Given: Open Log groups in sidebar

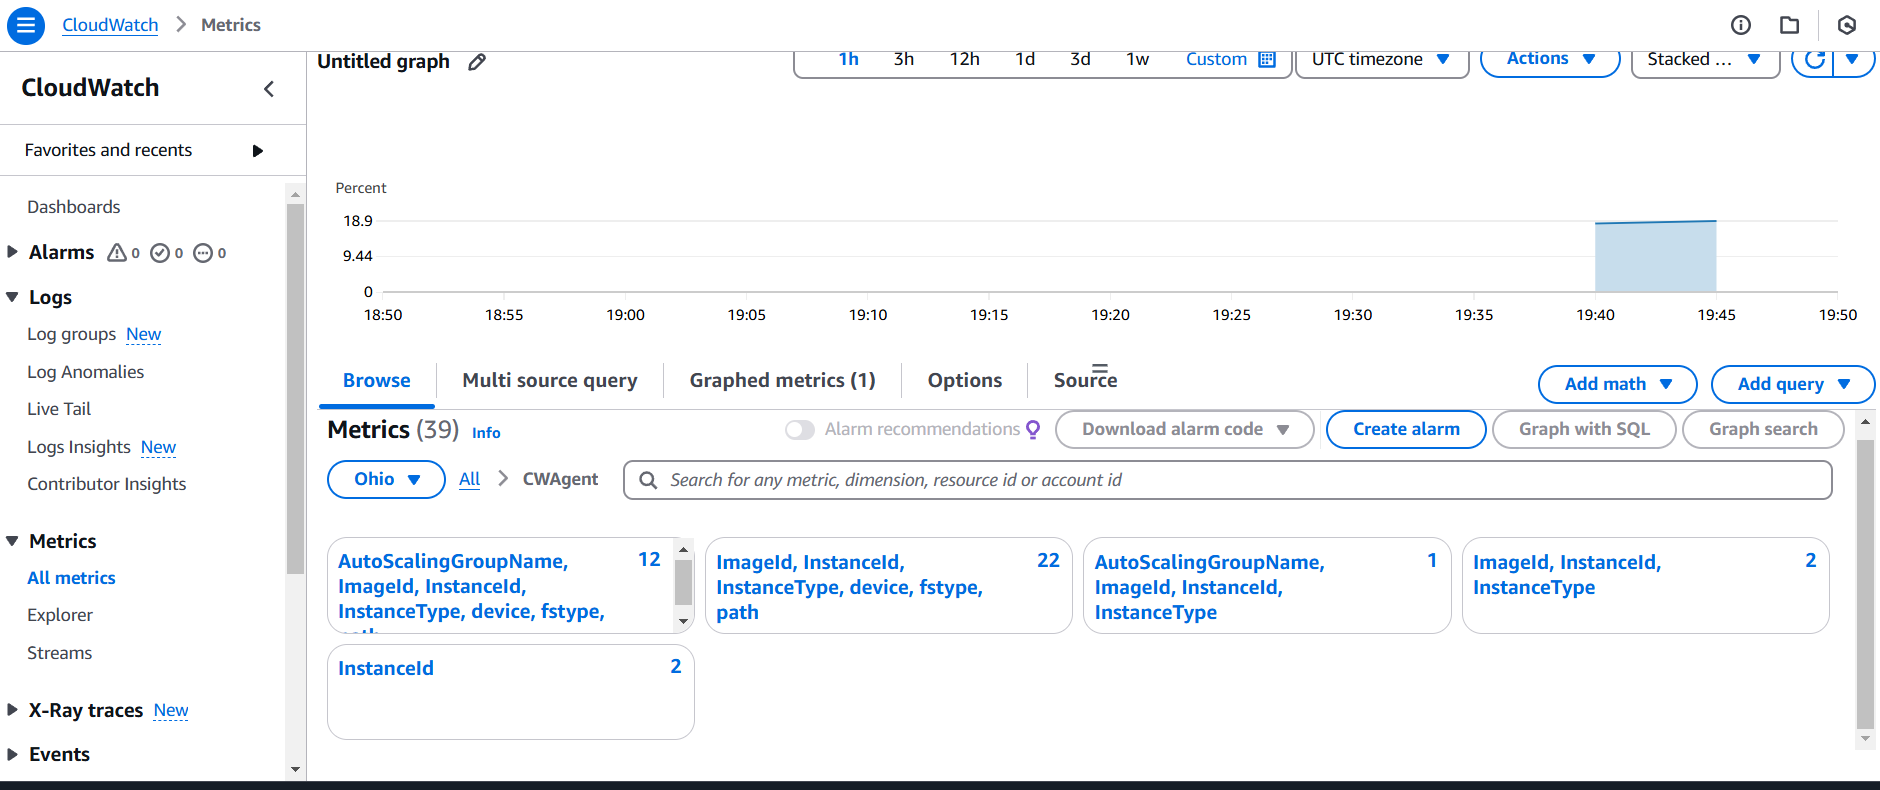Looking at the screenshot, I should click(x=72, y=334).
